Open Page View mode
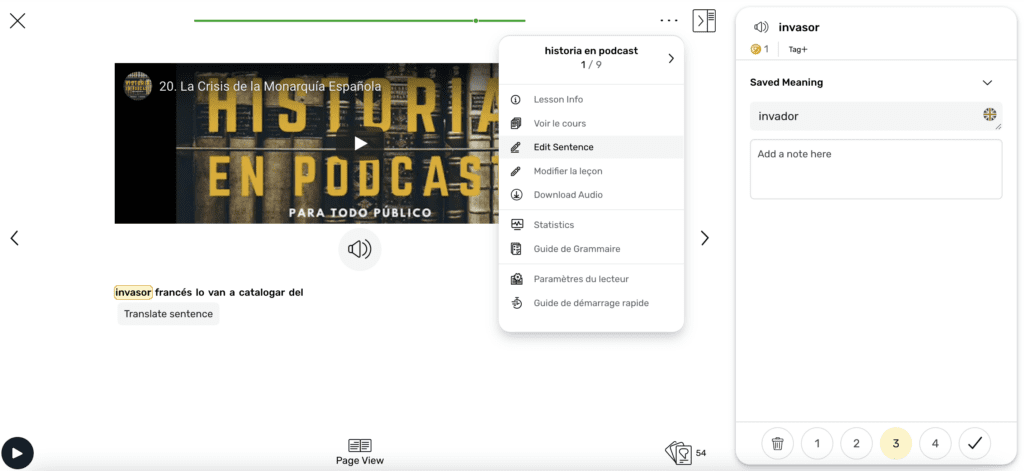This screenshot has height=471, width=1024. [359, 451]
